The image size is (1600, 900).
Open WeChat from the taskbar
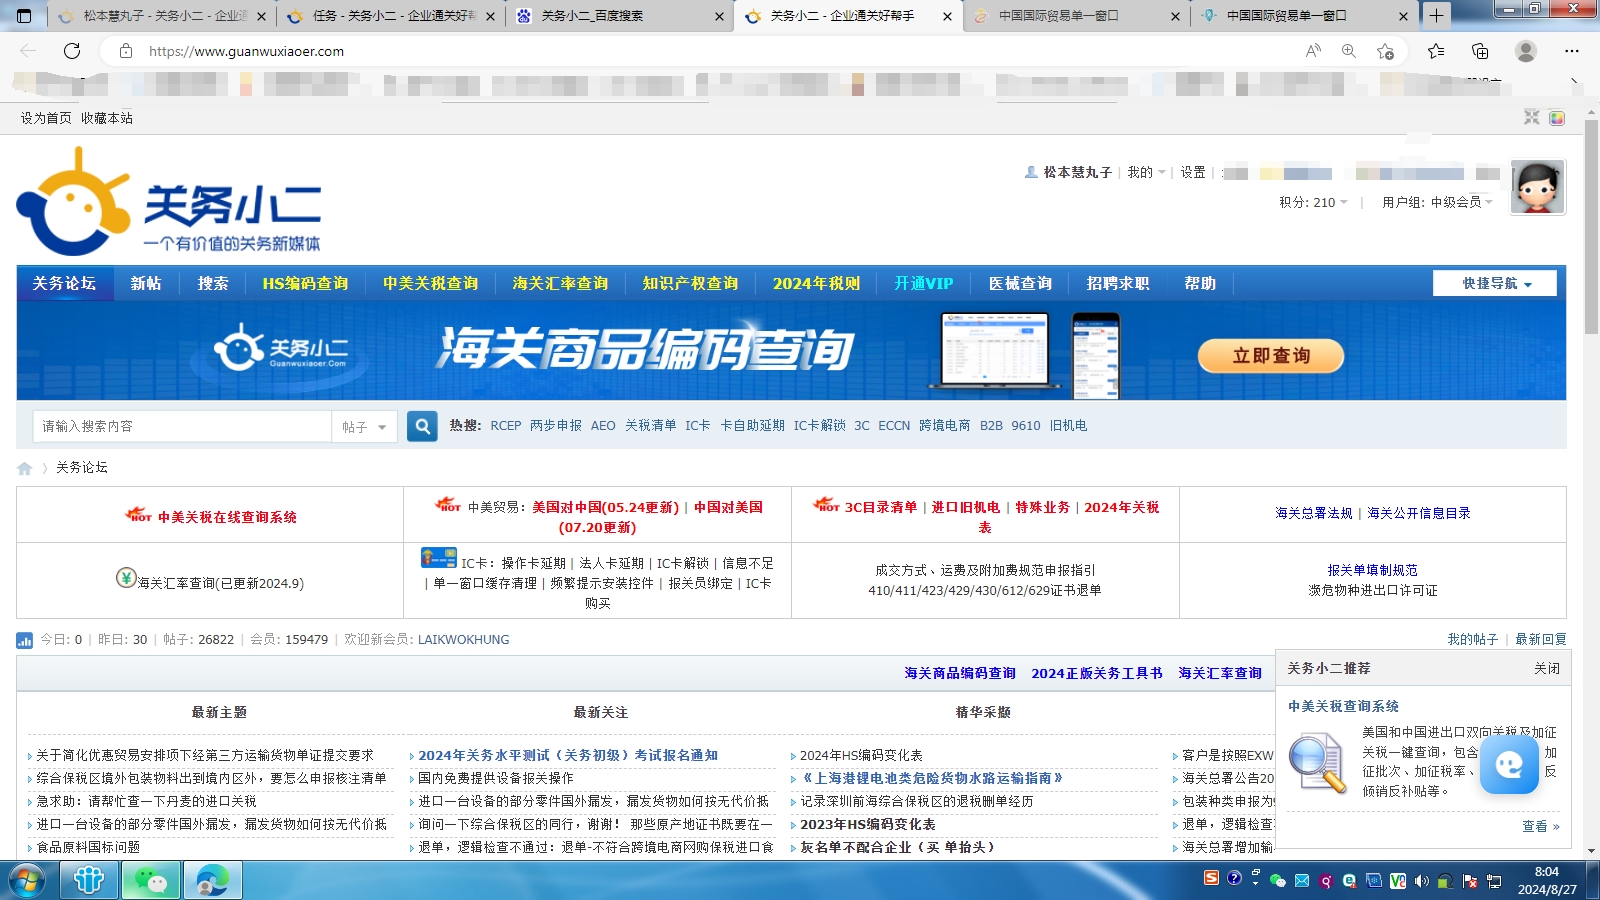(151, 881)
